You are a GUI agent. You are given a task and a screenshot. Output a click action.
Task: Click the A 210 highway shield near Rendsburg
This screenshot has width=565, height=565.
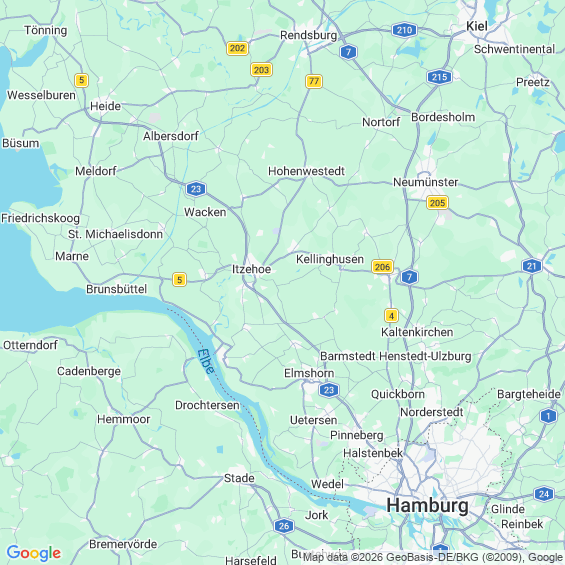click(x=404, y=30)
